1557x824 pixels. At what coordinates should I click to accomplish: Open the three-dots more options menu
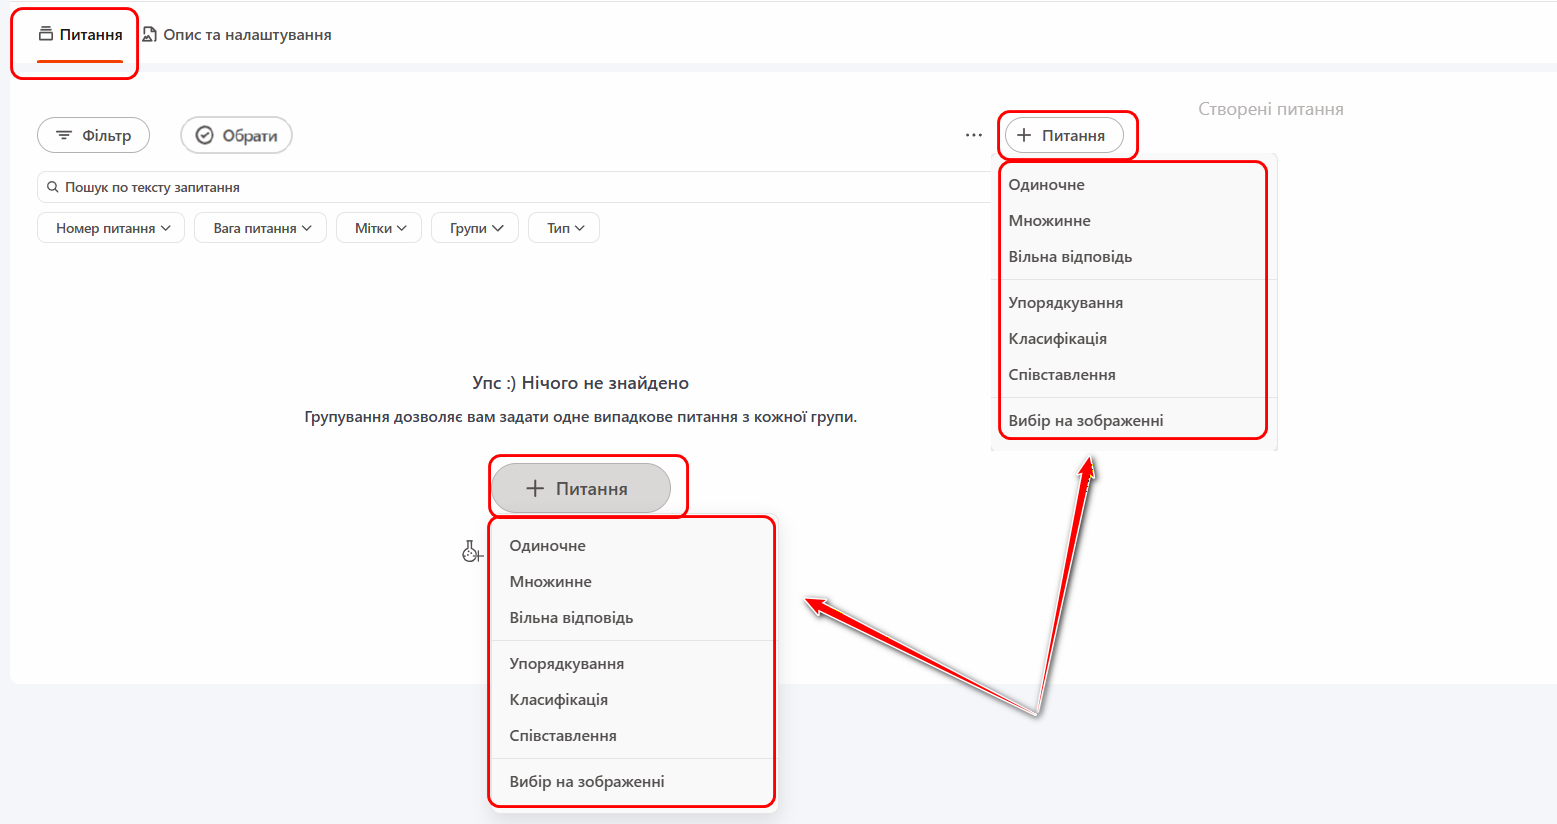click(x=973, y=135)
